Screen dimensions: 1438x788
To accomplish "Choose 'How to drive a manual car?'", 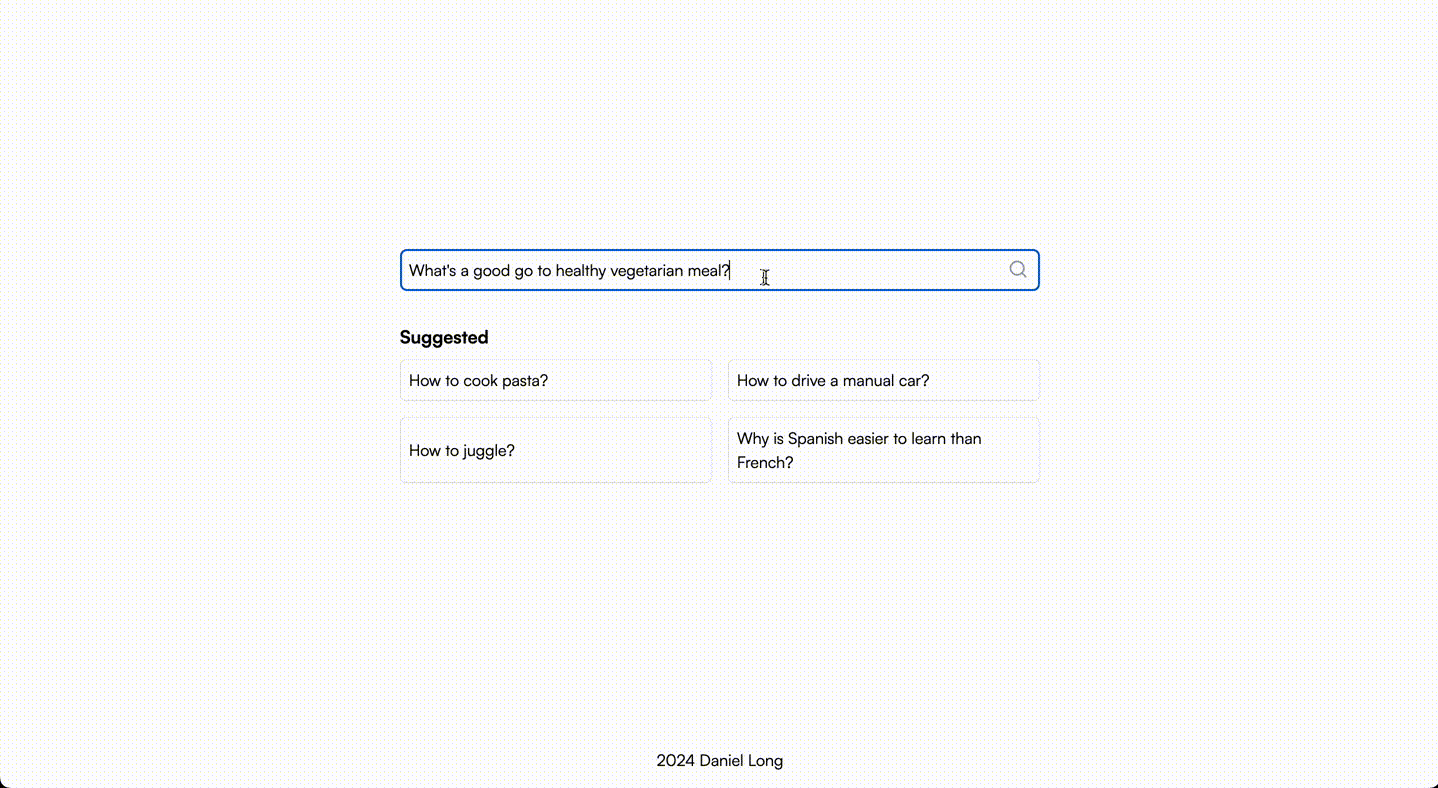I will (883, 380).
